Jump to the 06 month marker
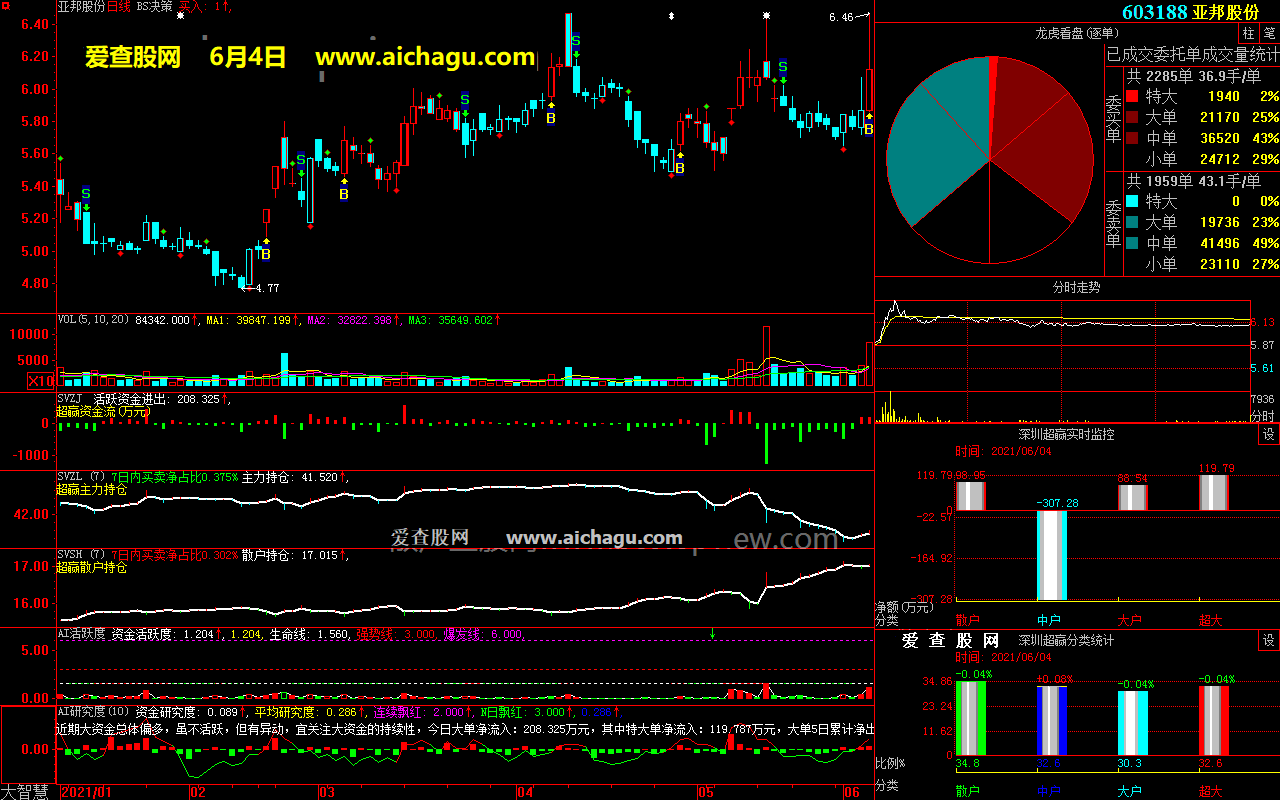 coord(853,792)
